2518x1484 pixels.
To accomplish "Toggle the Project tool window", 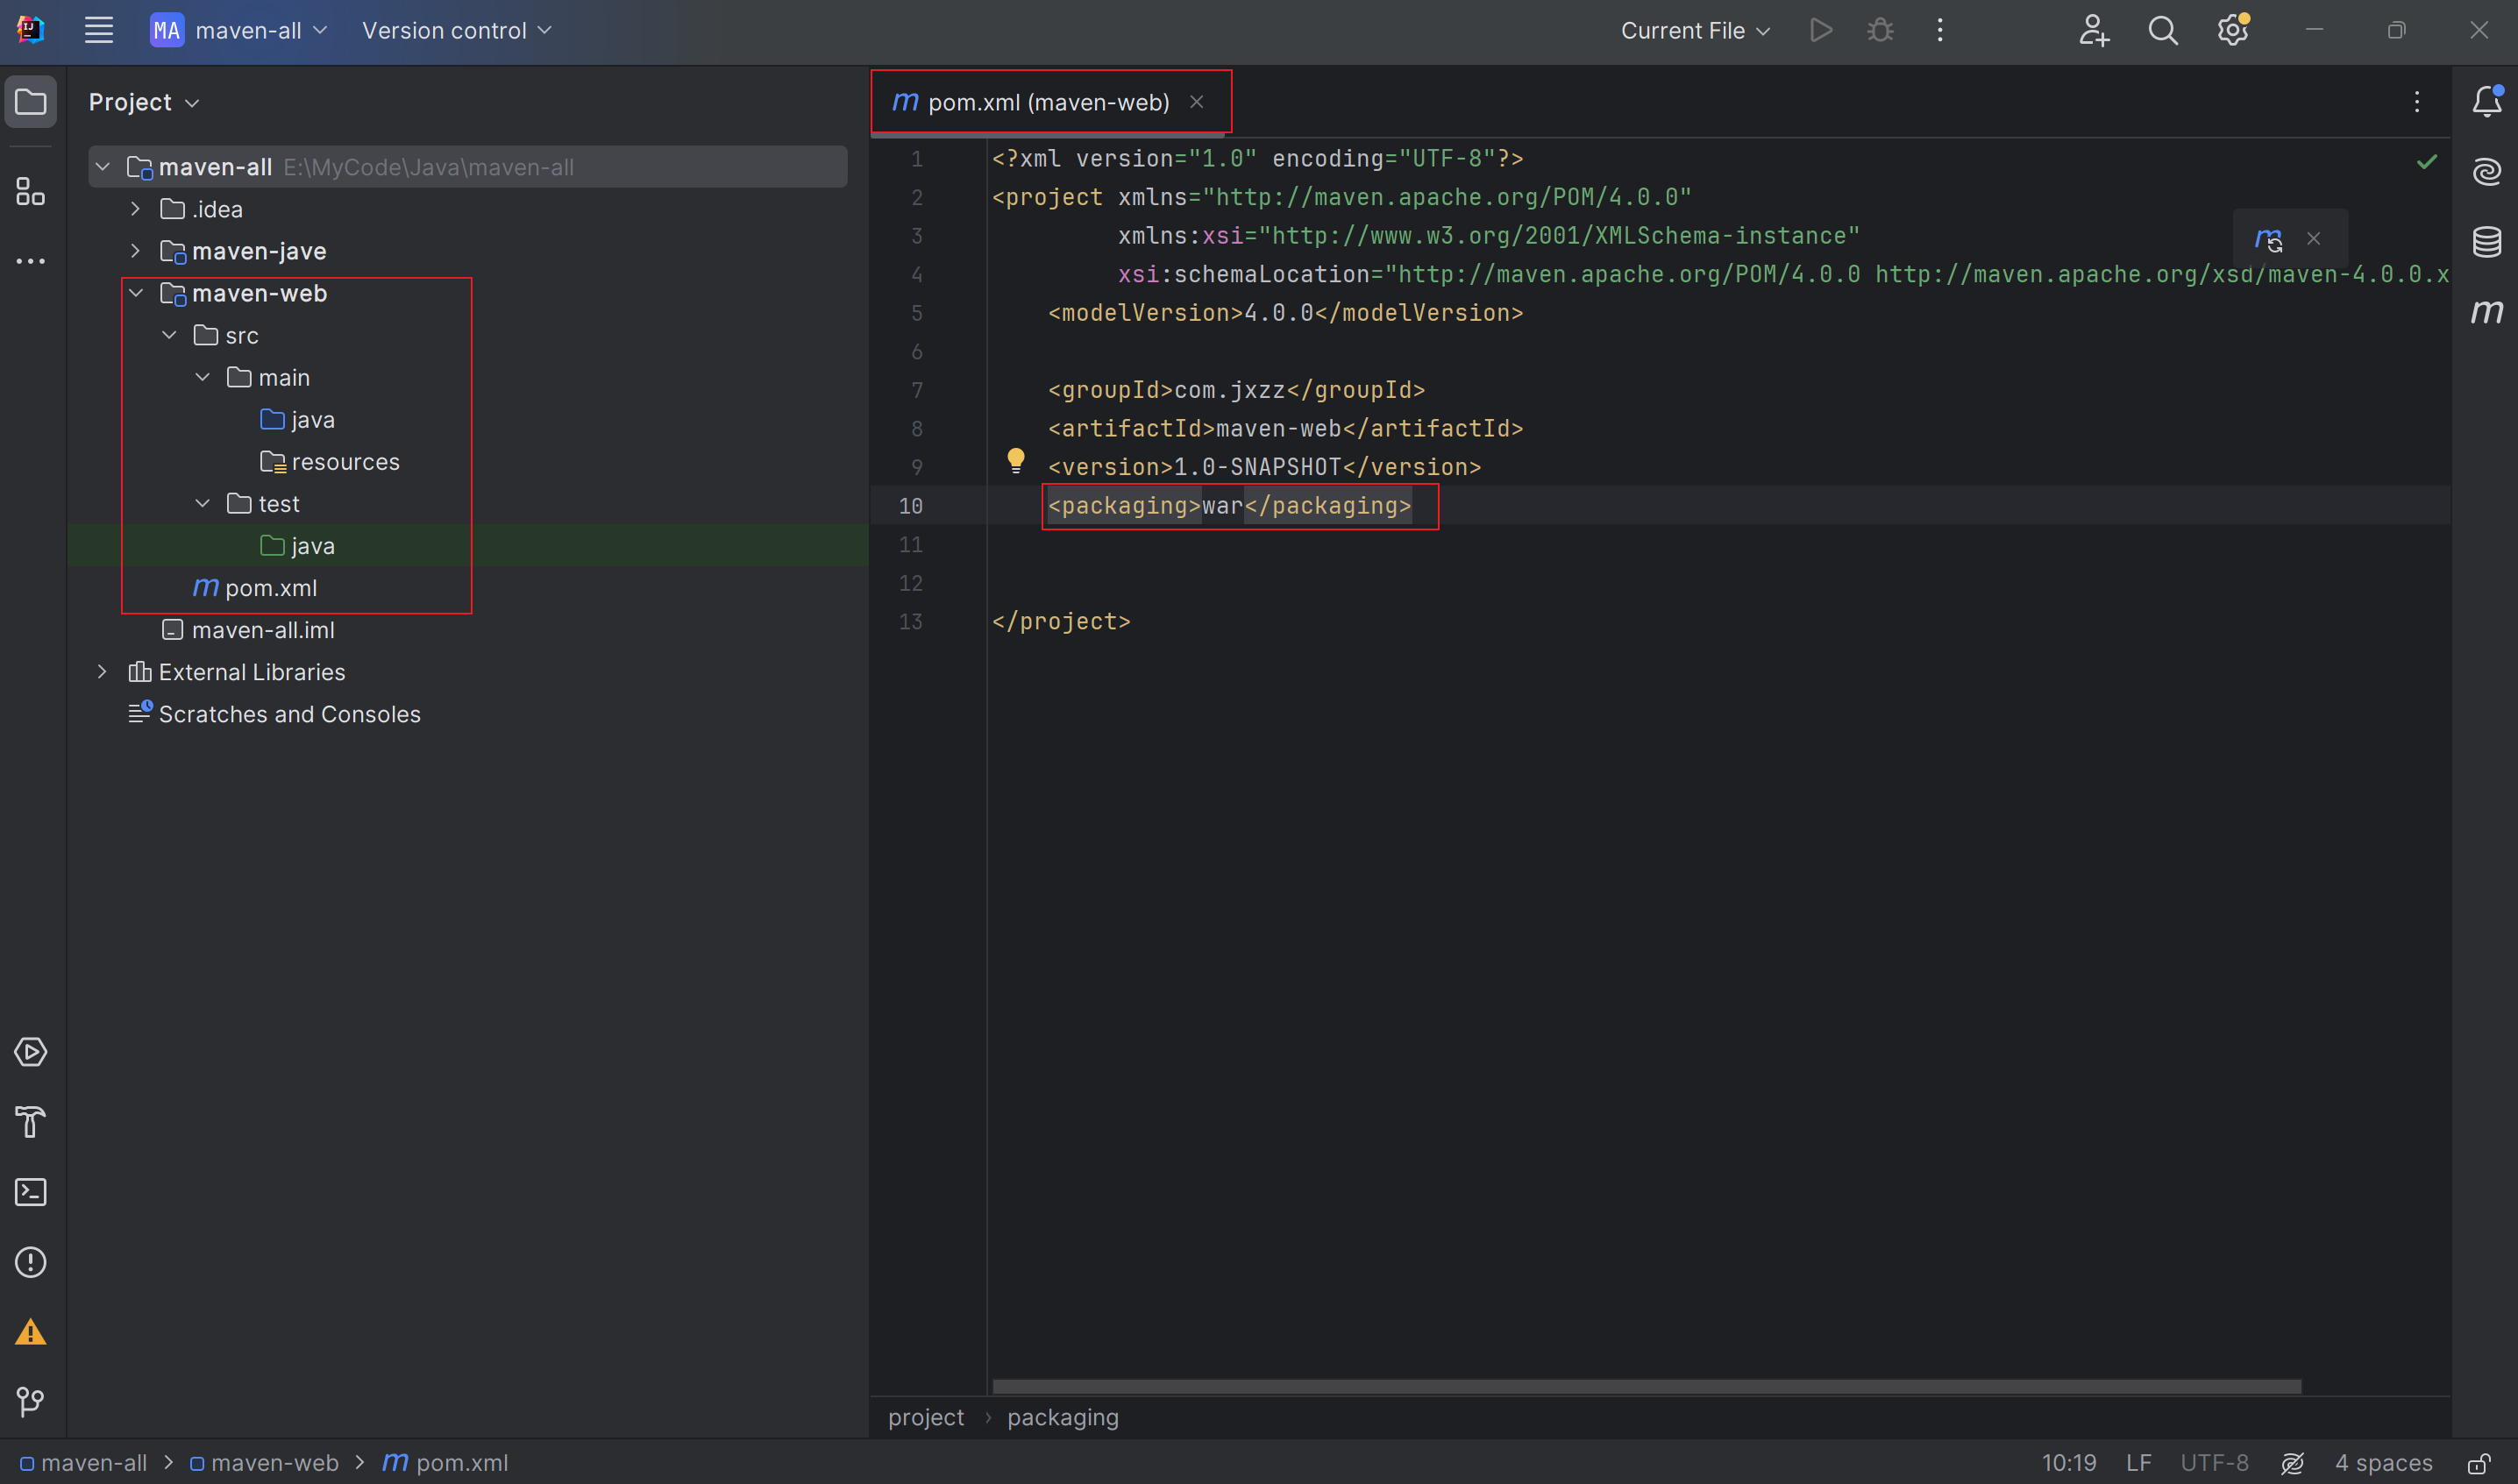I will (31, 100).
